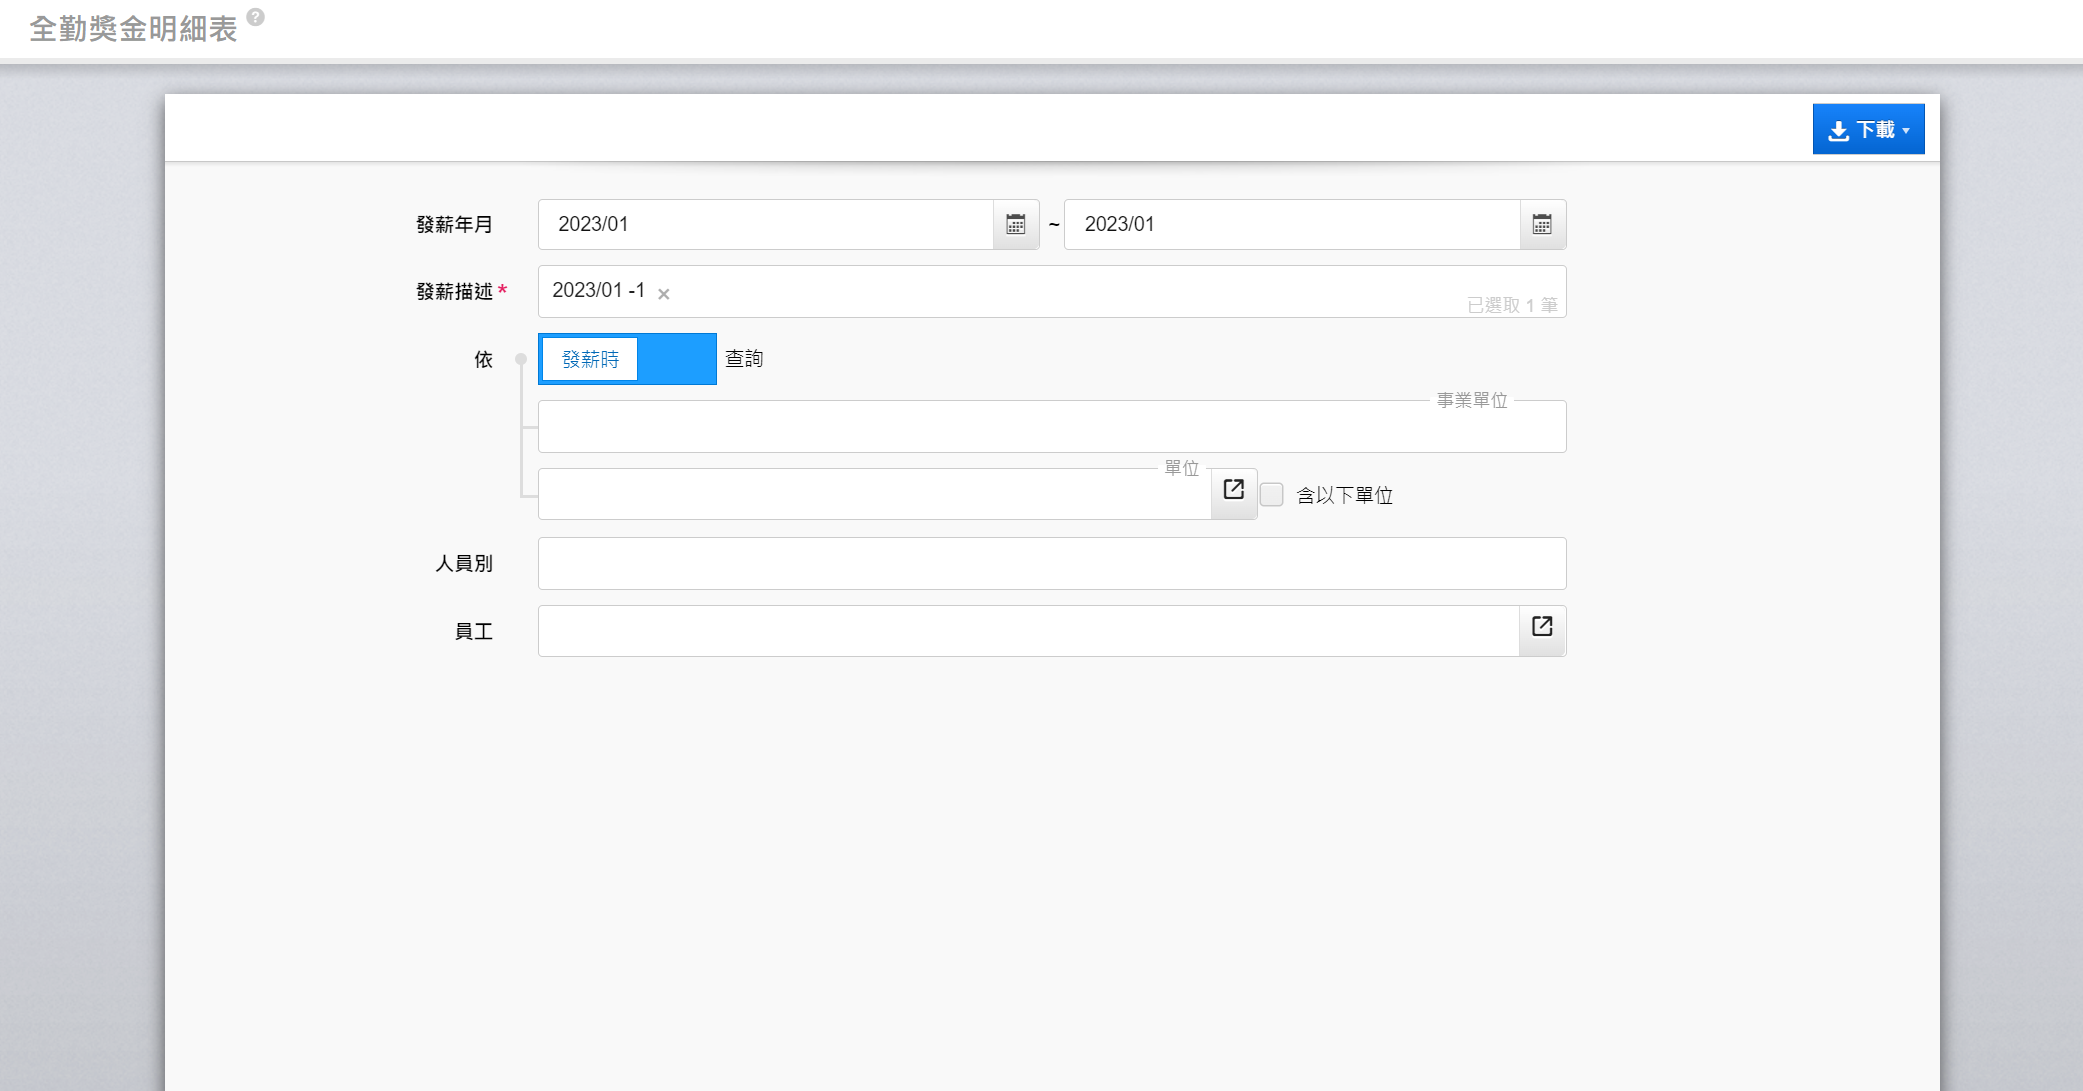2083x1091 pixels.
Task: Expand the 下載 dropdown arrow
Action: coord(1906,131)
